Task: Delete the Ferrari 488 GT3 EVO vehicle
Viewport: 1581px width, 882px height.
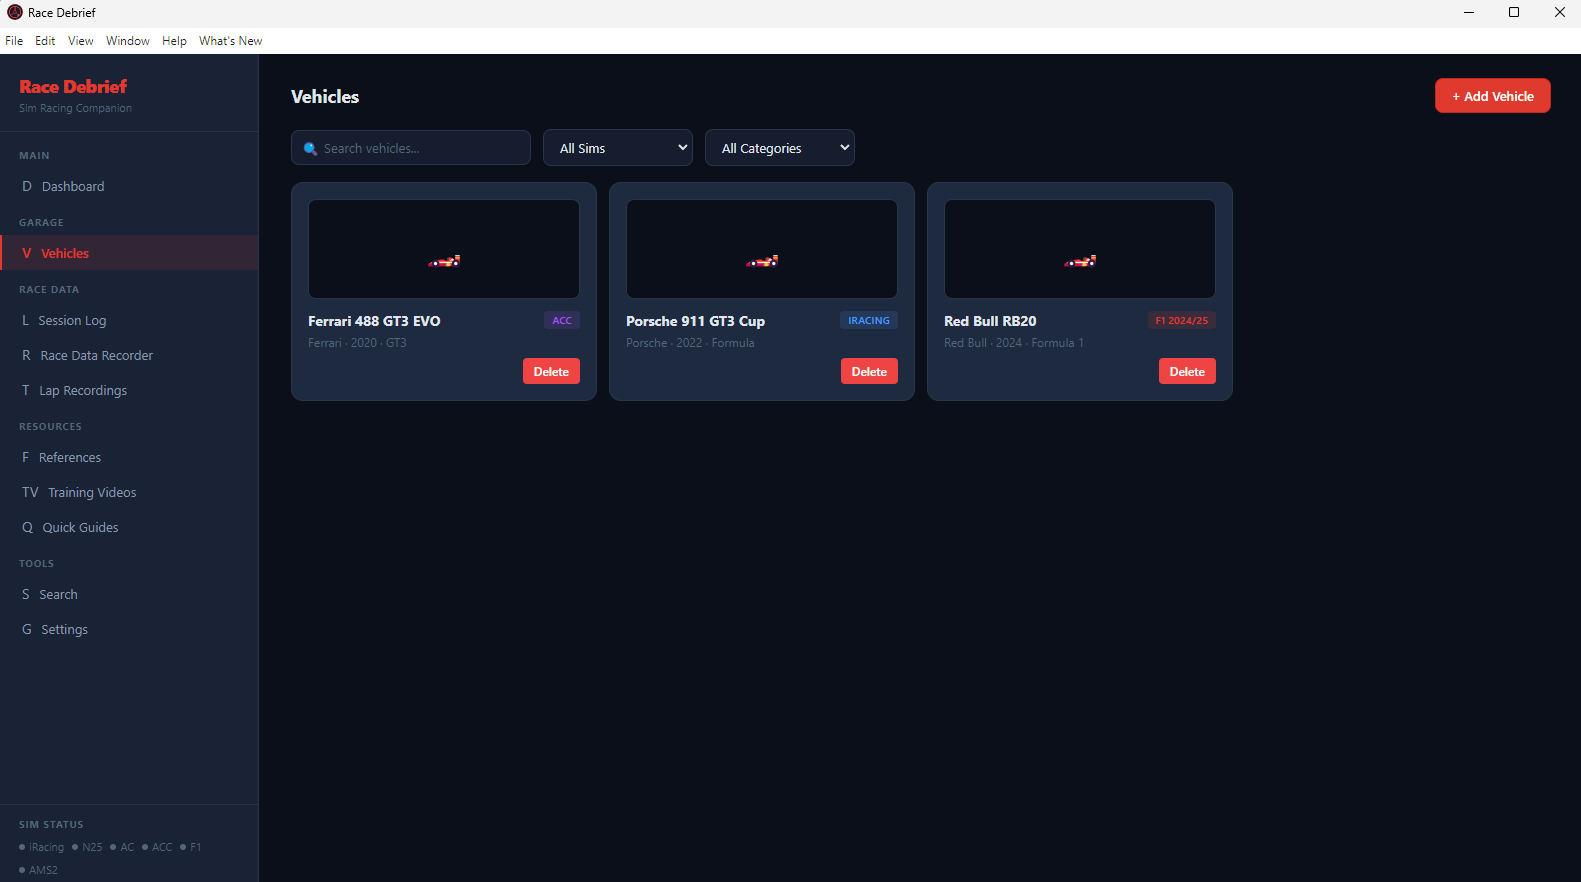Action: pyautogui.click(x=551, y=372)
